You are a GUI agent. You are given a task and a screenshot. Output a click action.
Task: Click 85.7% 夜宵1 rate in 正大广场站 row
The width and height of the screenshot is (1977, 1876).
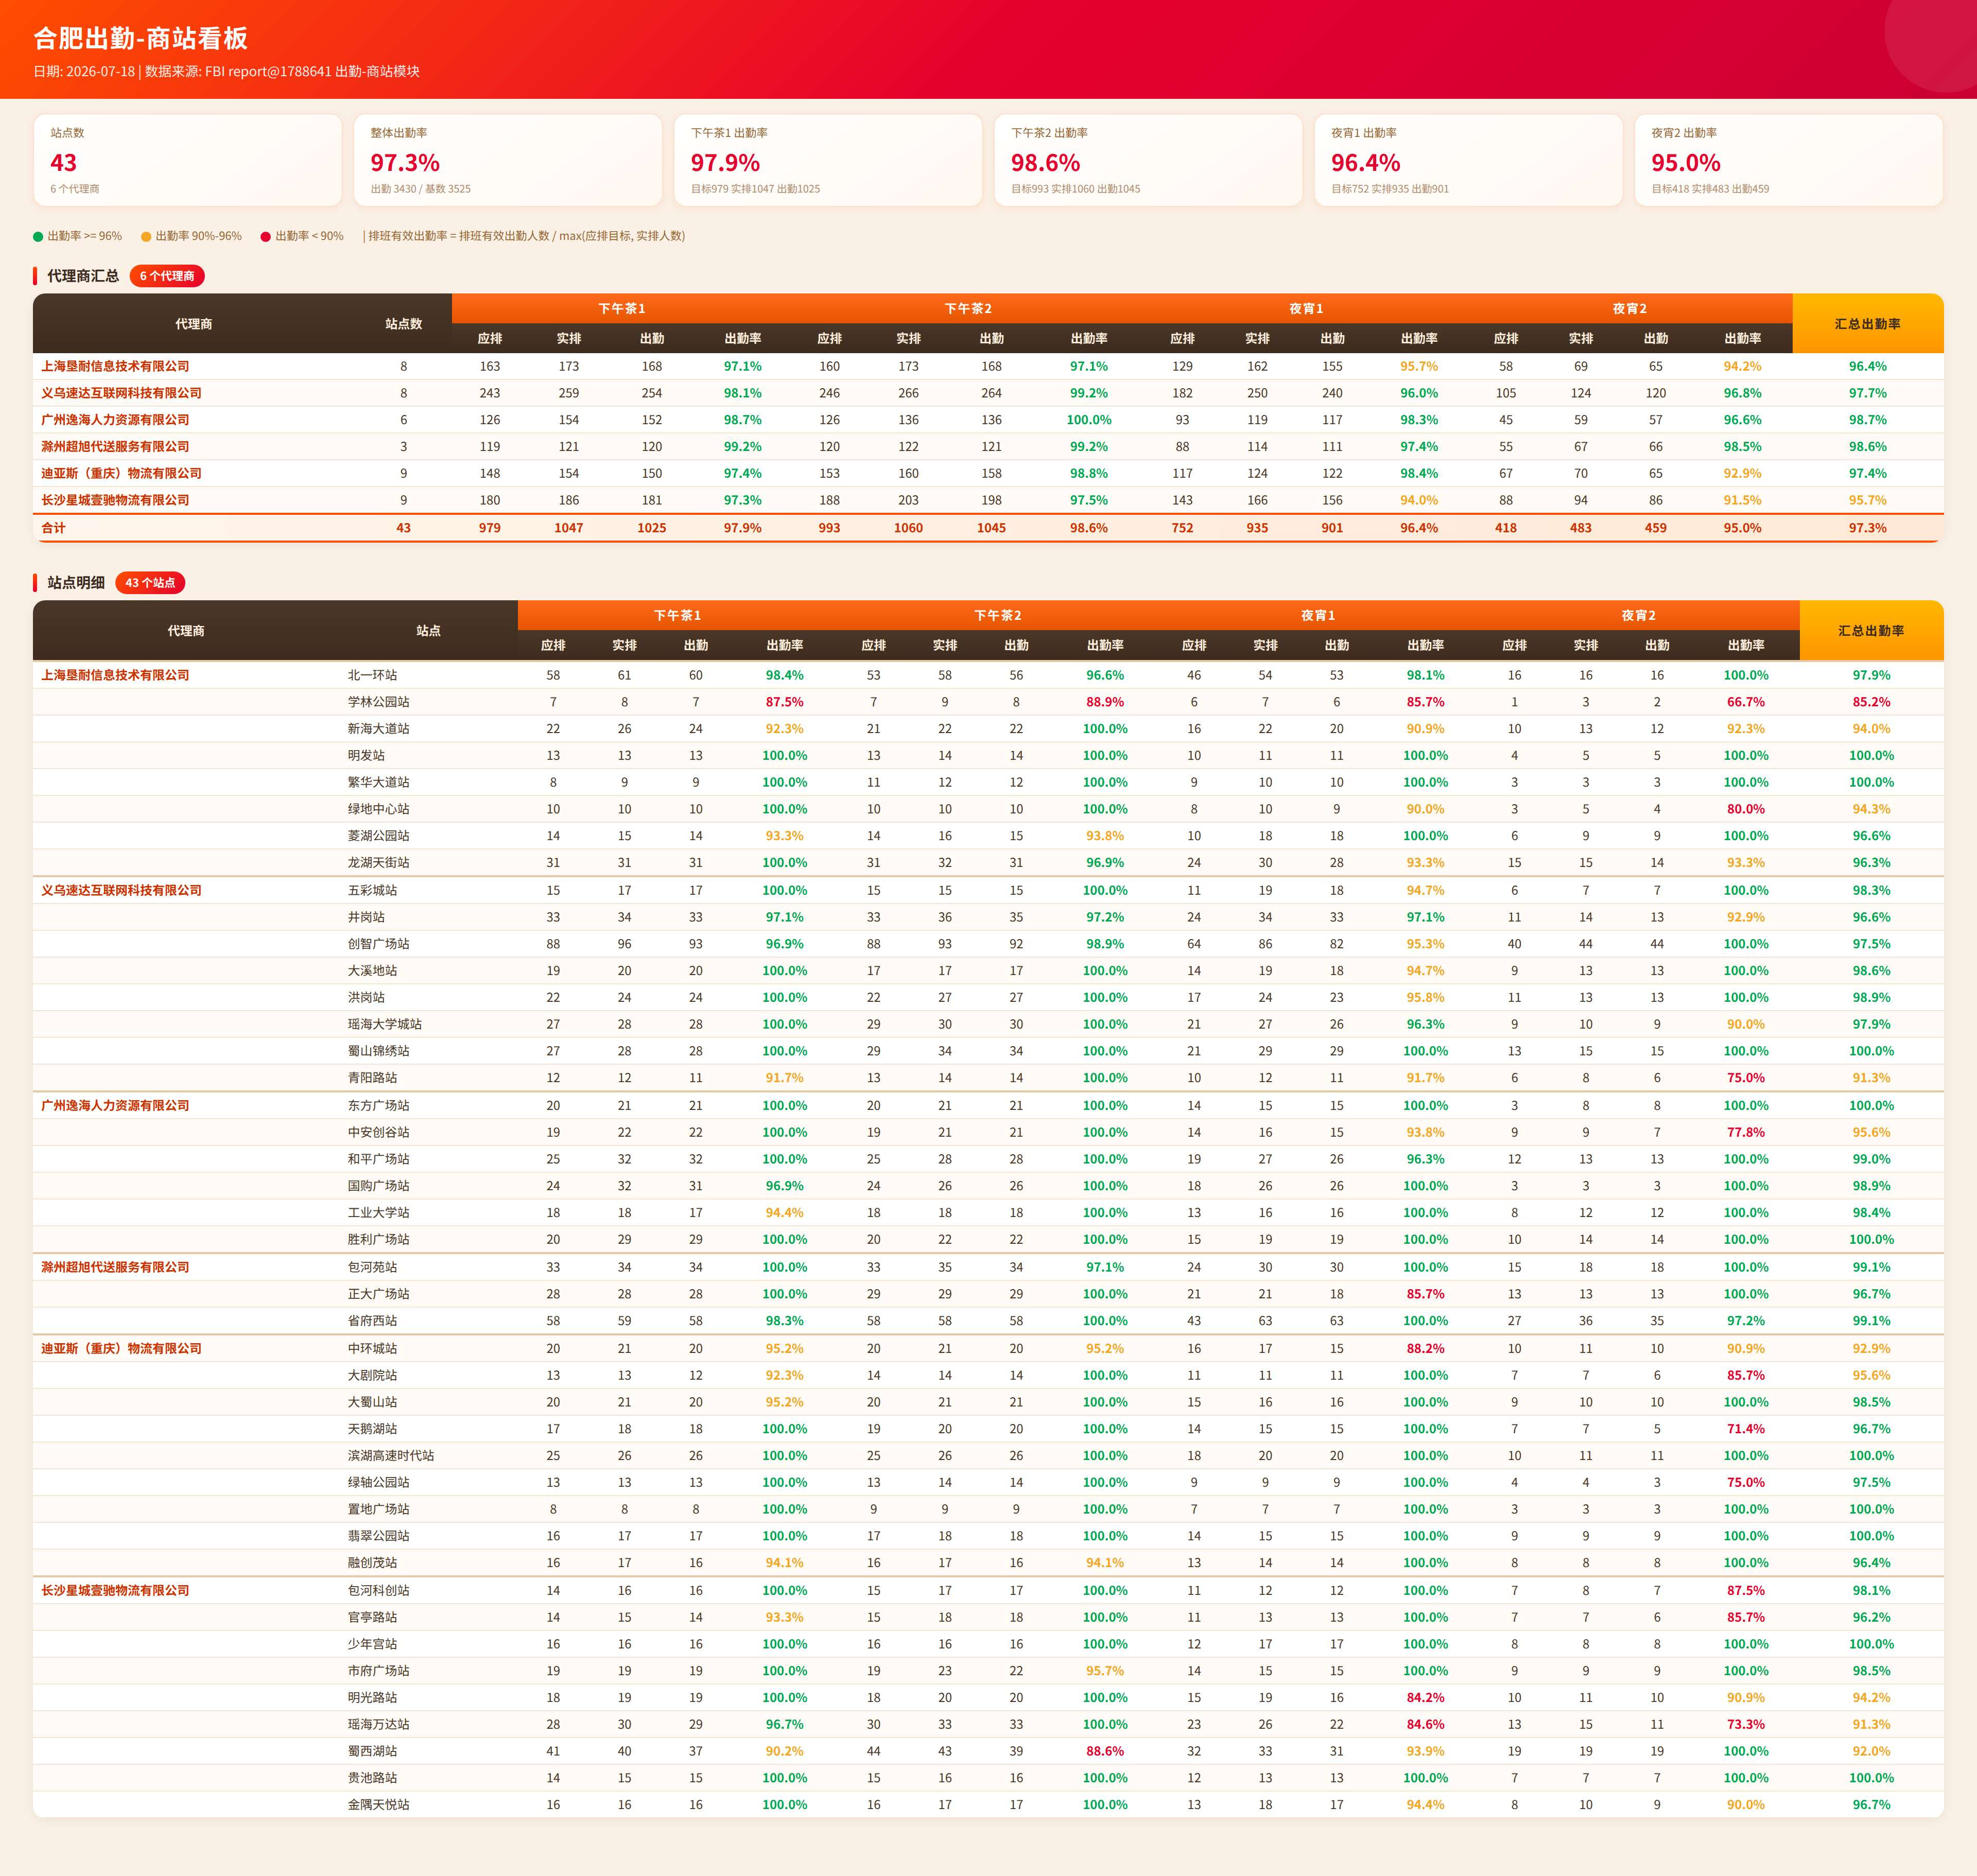click(1425, 1295)
